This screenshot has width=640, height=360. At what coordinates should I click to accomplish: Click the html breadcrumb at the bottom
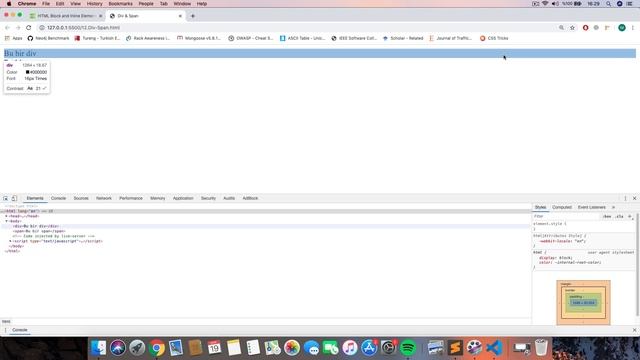point(6,322)
